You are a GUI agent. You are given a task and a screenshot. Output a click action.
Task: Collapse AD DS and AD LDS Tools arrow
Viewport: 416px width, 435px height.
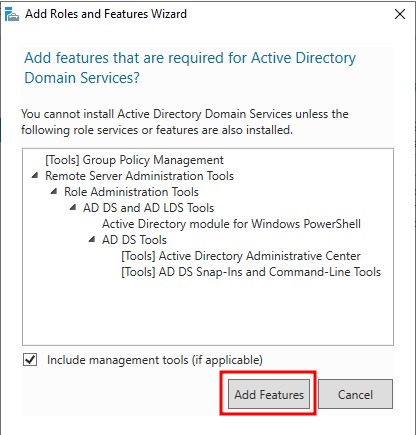[x=73, y=207]
